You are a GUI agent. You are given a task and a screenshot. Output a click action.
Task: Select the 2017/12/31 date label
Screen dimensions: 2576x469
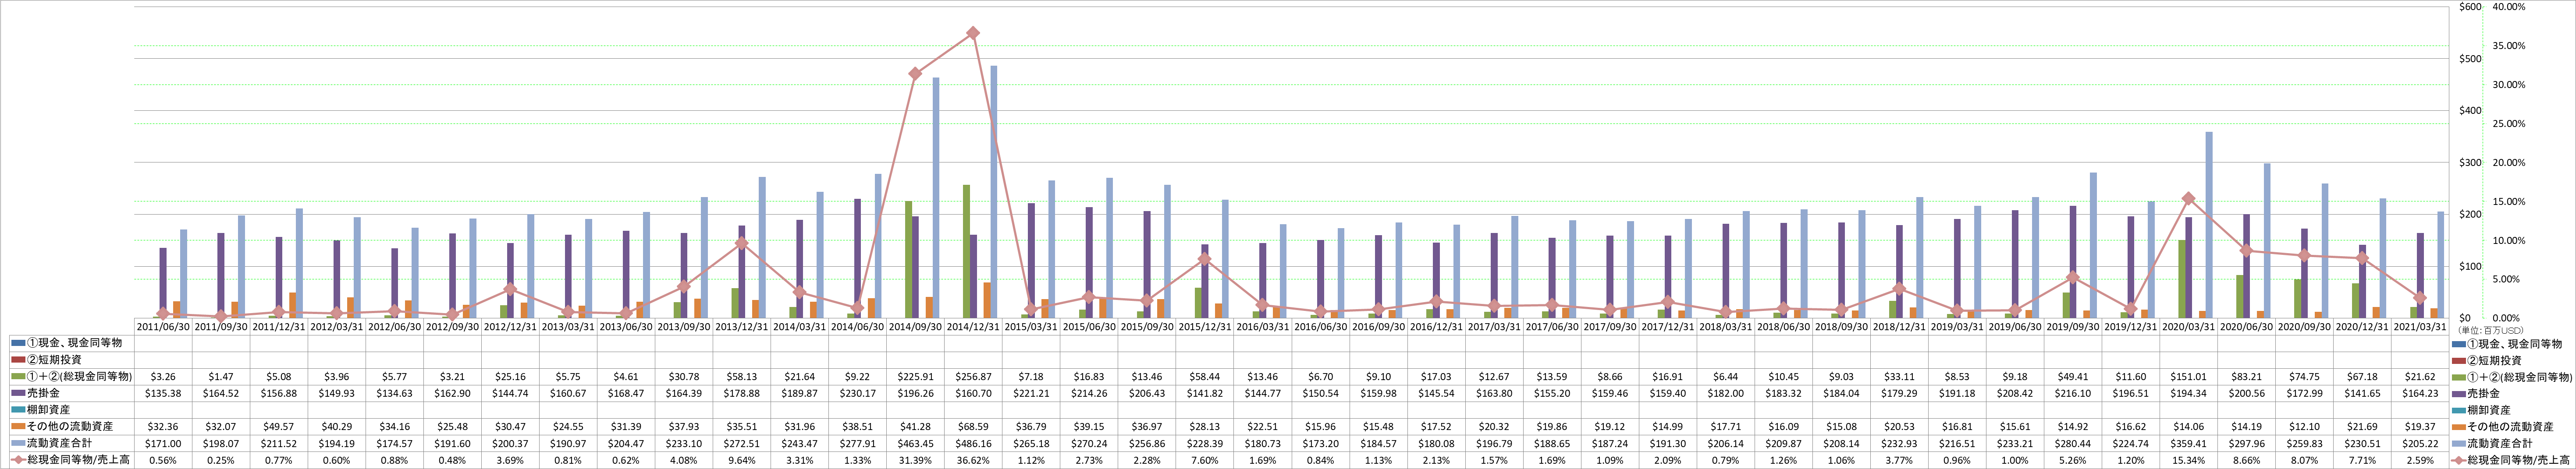tap(1668, 327)
